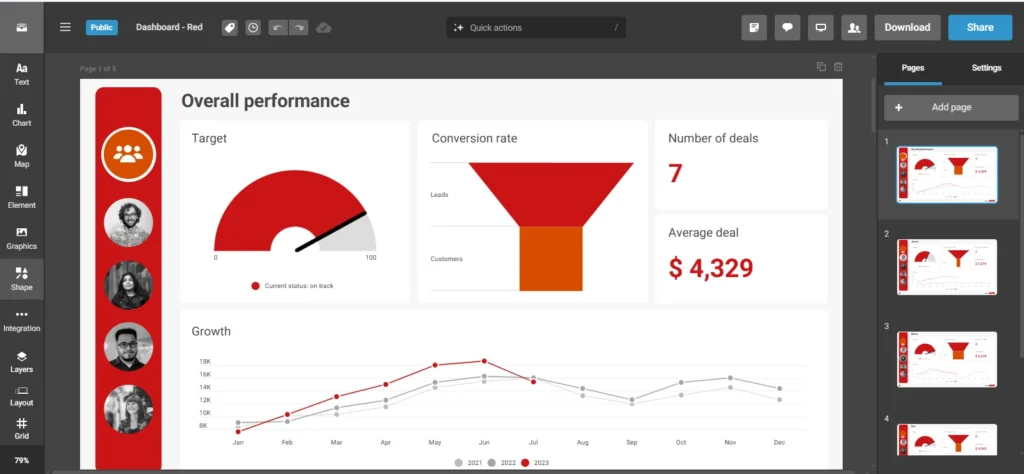Start presentation mode monitor icon
The width and height of the screenshot is (1024, 474).
pos(821,27)
